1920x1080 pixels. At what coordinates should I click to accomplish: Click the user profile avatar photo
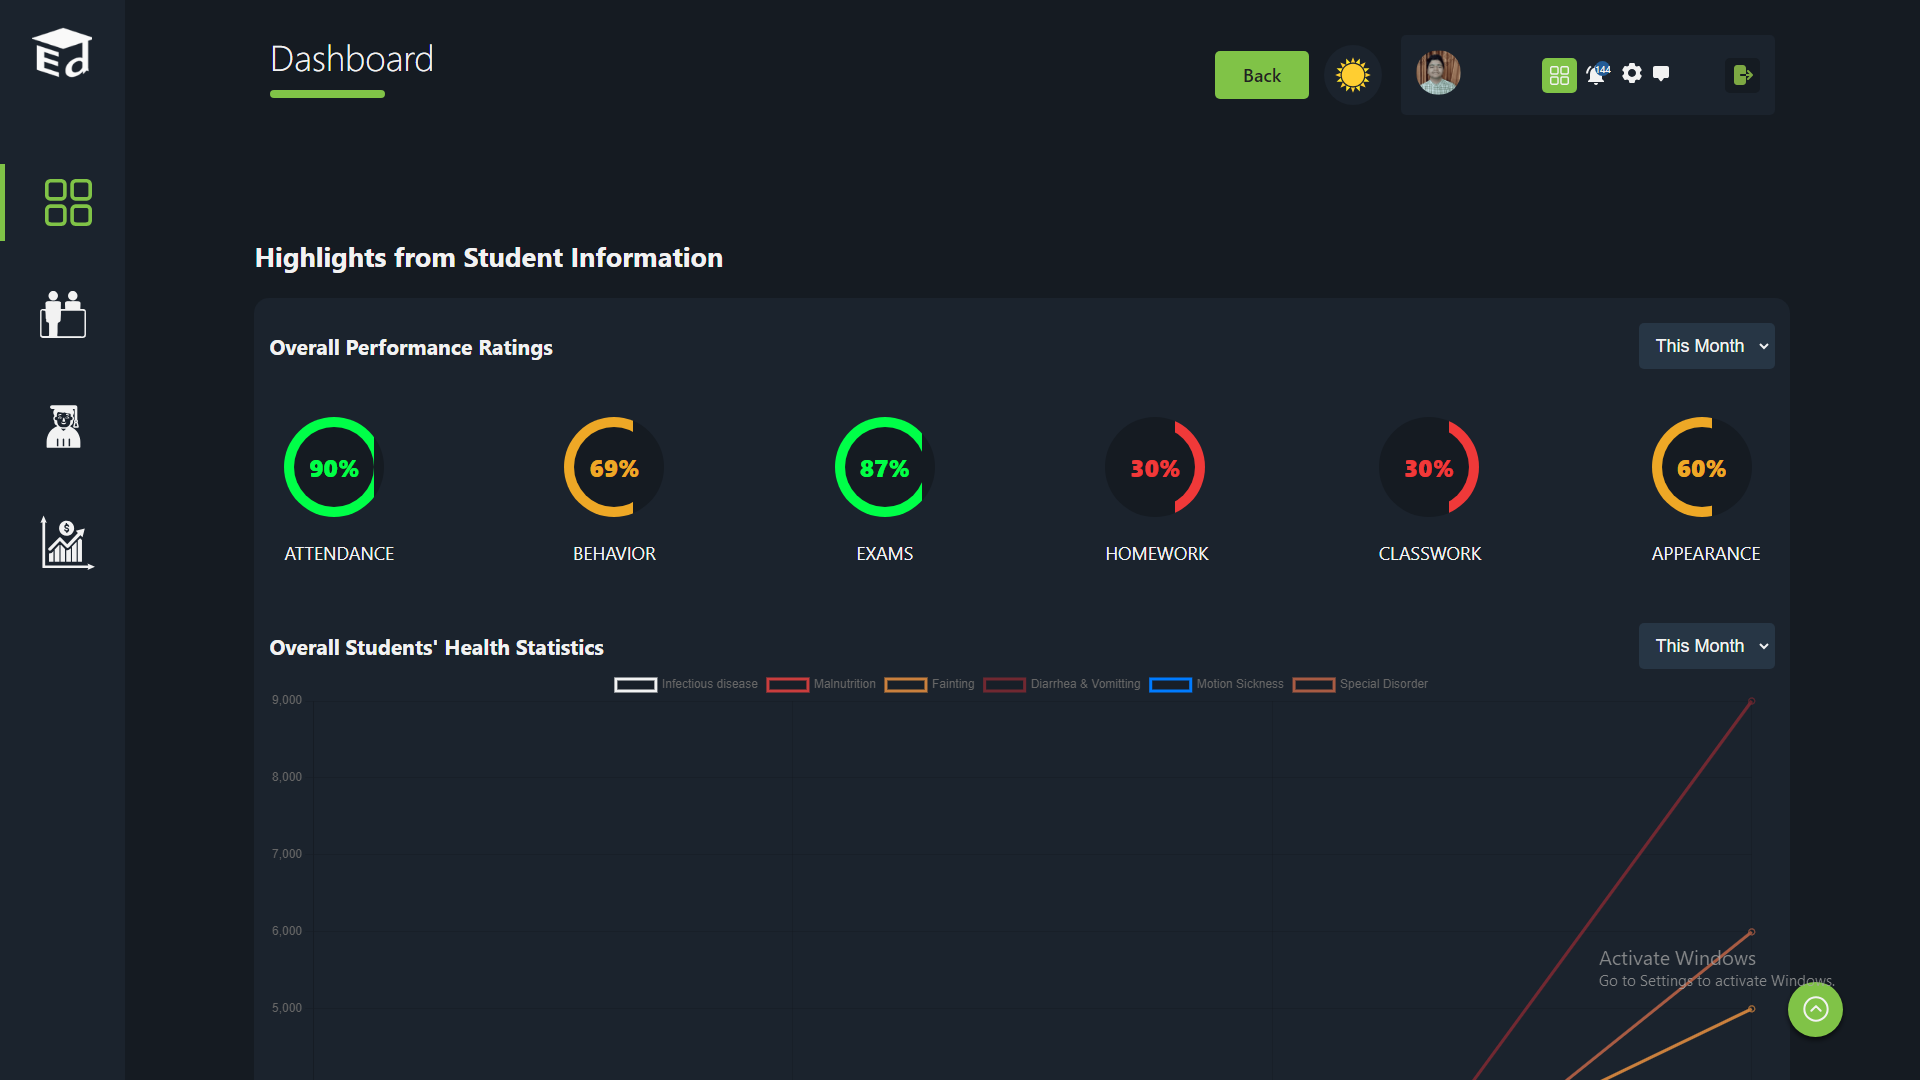pos(1438,73)
